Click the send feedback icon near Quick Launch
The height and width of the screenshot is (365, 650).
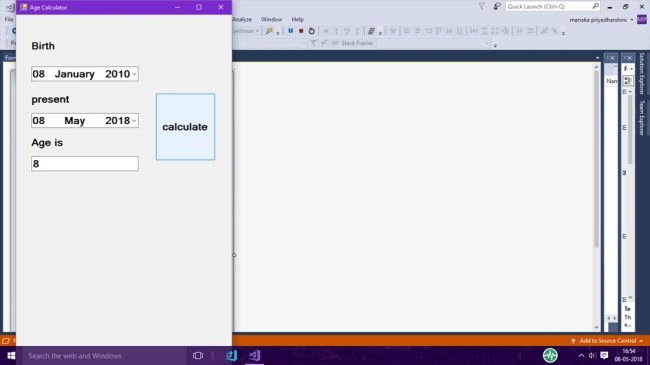point(497,6)
